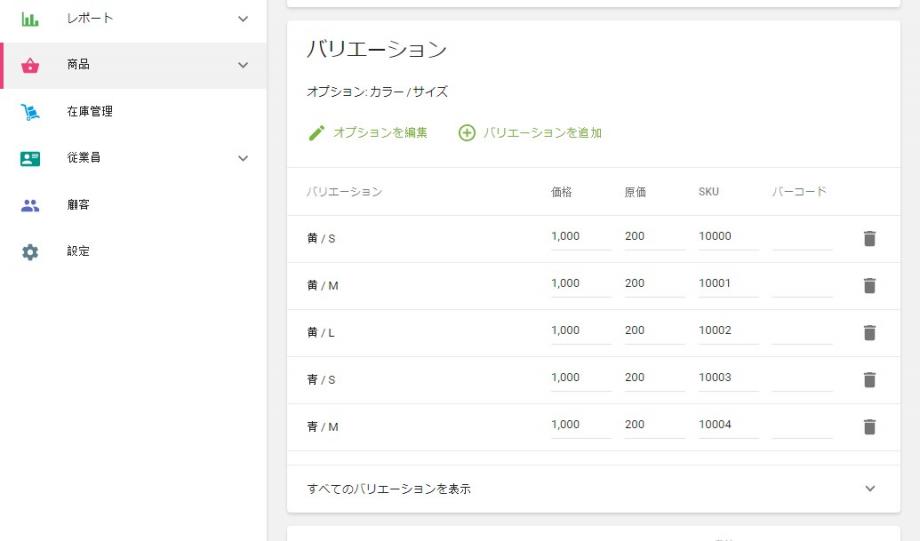Delete the 青 / S variation row
Viewport: 920px width, 541px height.
[869, 379]
